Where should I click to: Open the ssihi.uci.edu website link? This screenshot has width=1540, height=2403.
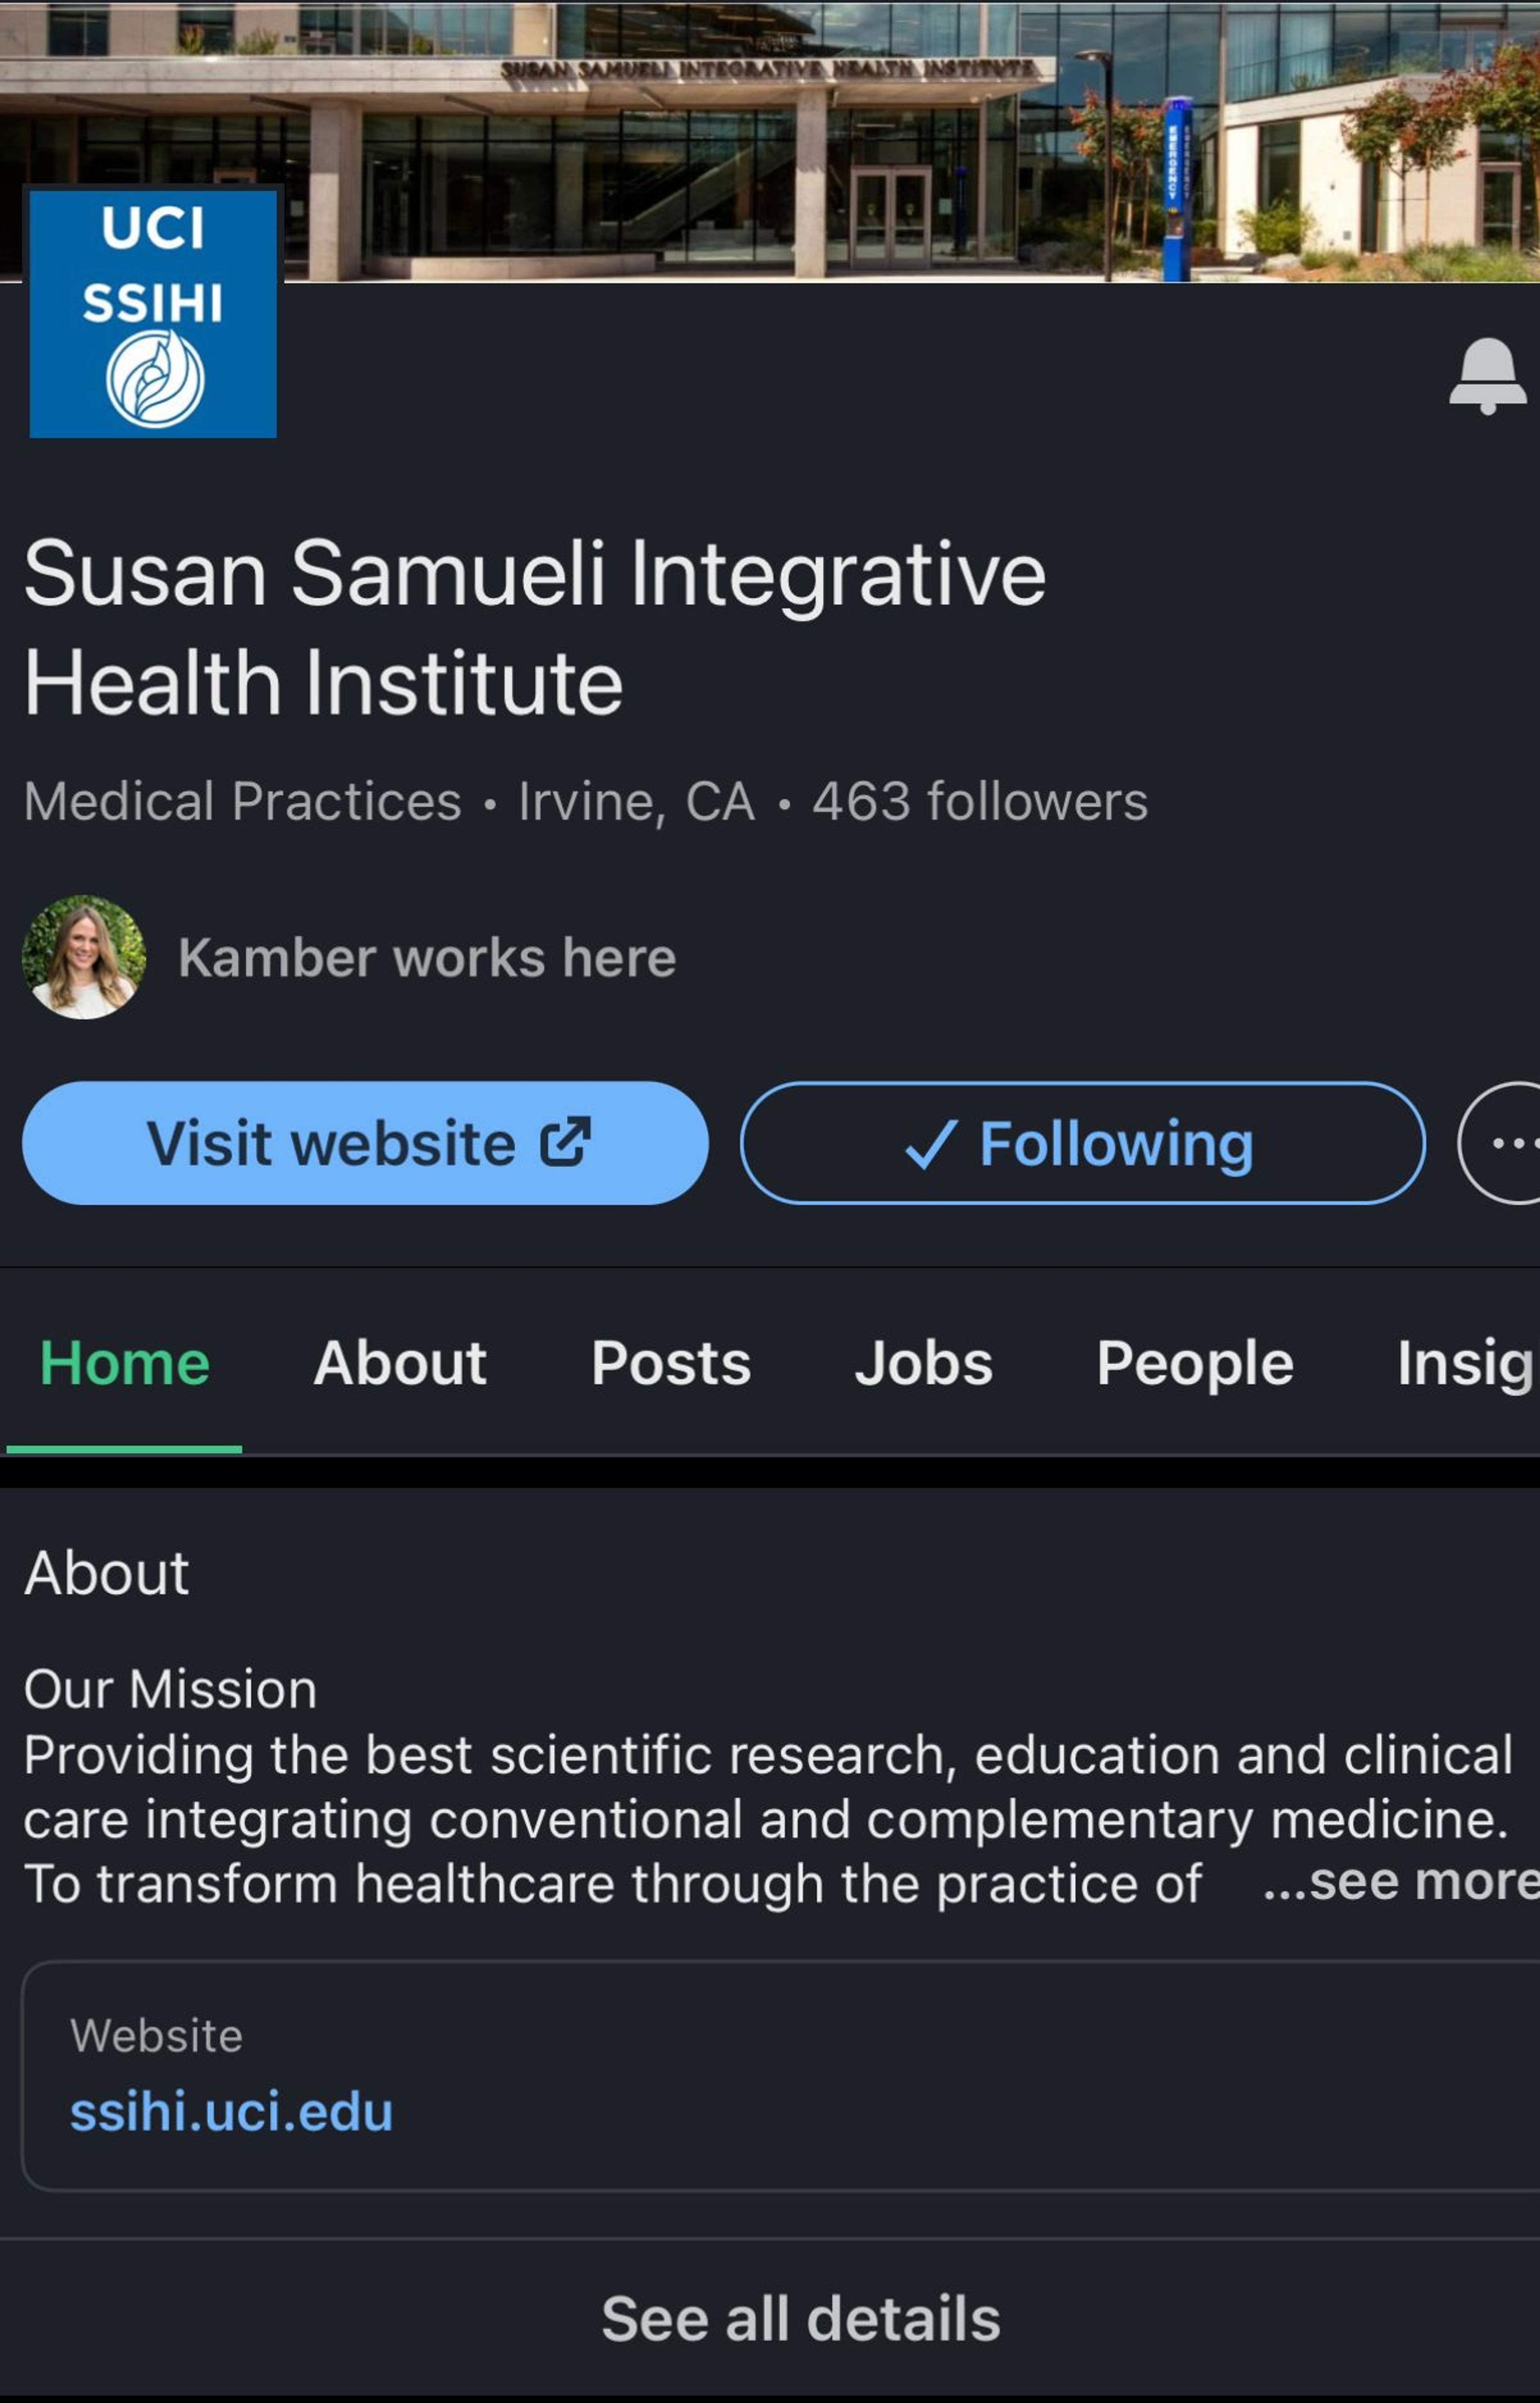[231, 2112]
